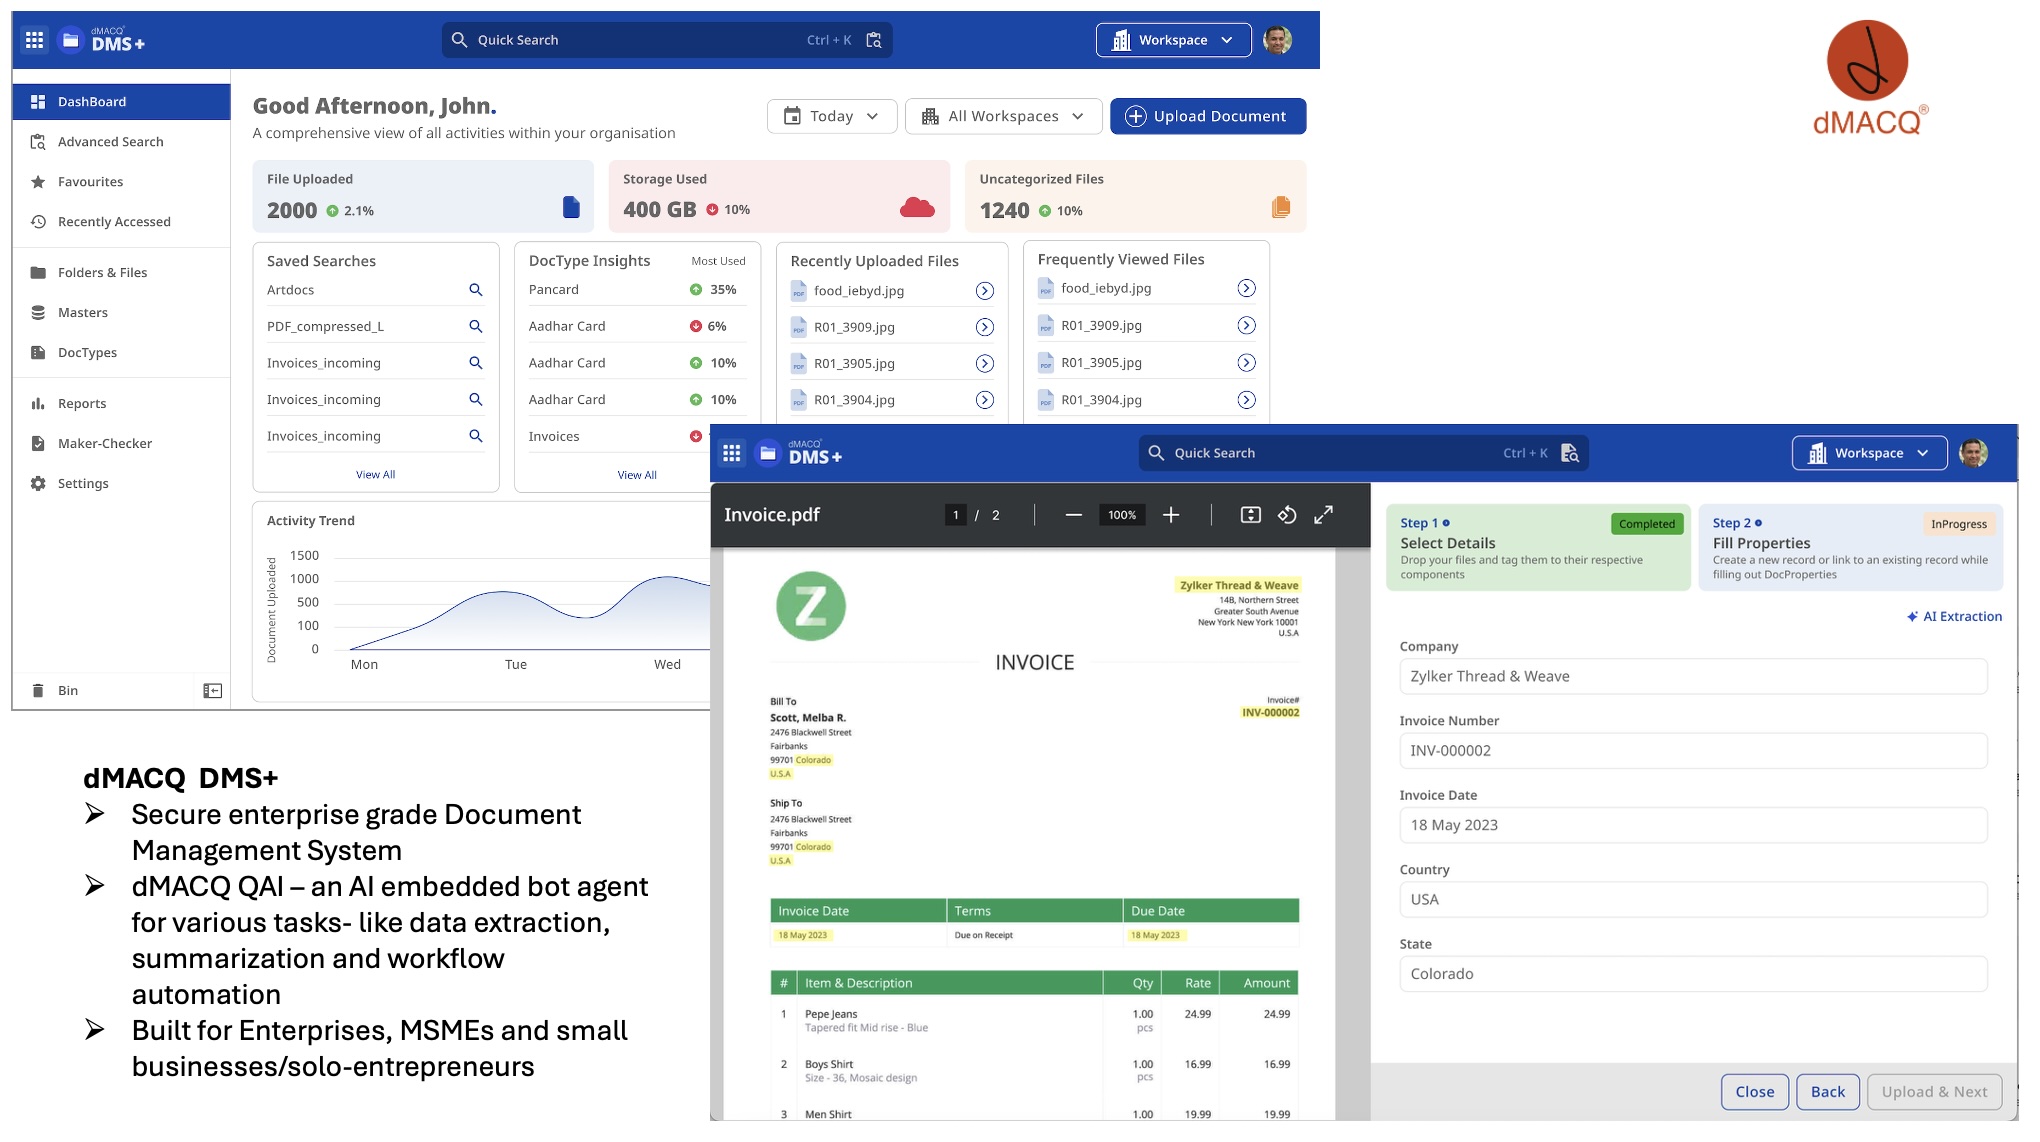The image size is (2040, 1142).
Task: Click the rotate icon in Invoice.pdf toolbar
Action: (x=1287, y=515)
